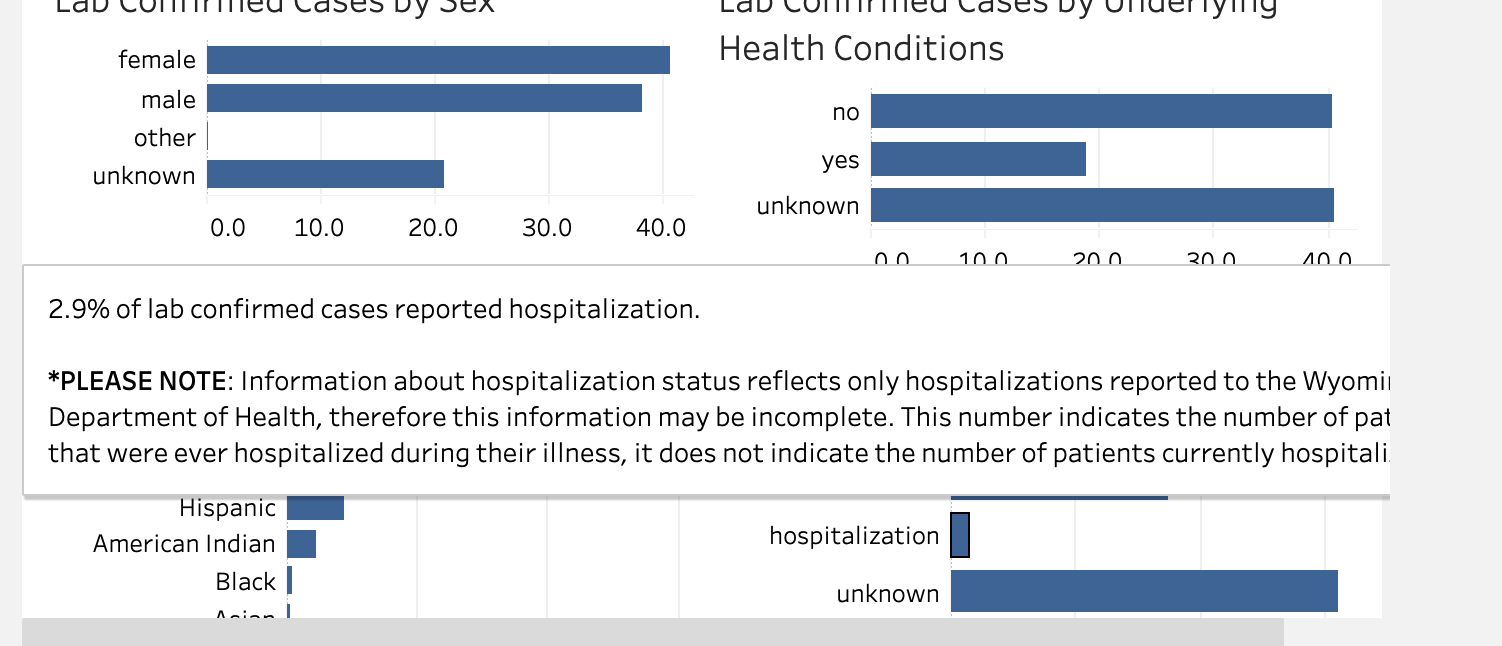Click unknown bar in health conditions chart
1502x646 pixels.
pos(1102,205)
